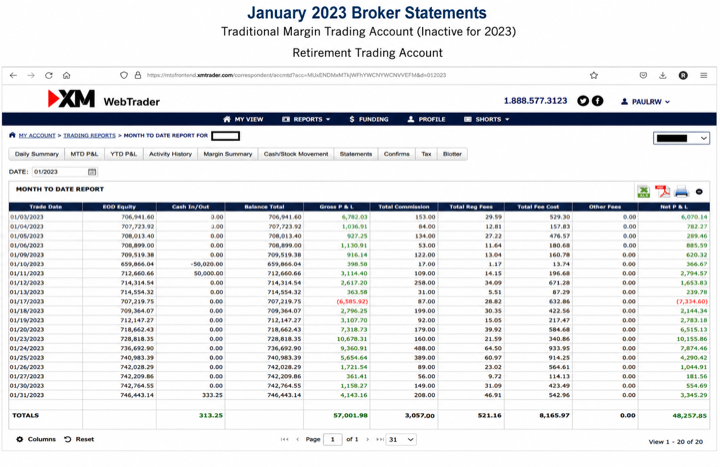The image size is (720, 467).
Task: Expand the SHORTS navigation dropdown
Action: coord(487,119)
